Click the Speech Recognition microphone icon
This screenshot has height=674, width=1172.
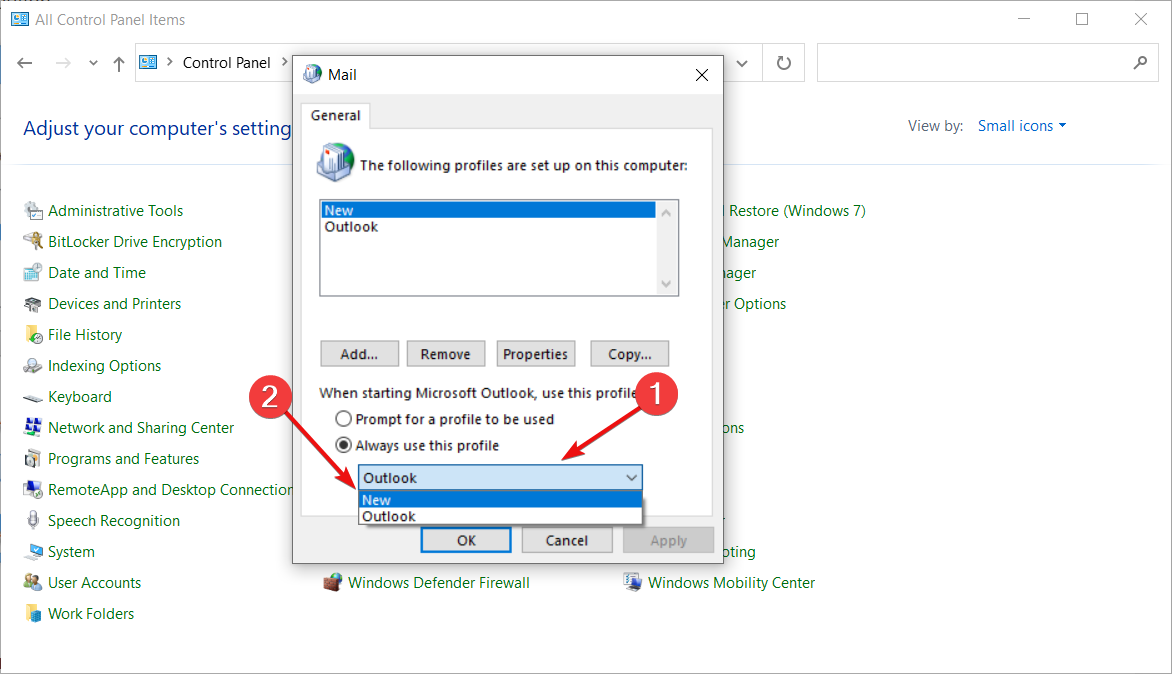[x=33, y=520]
